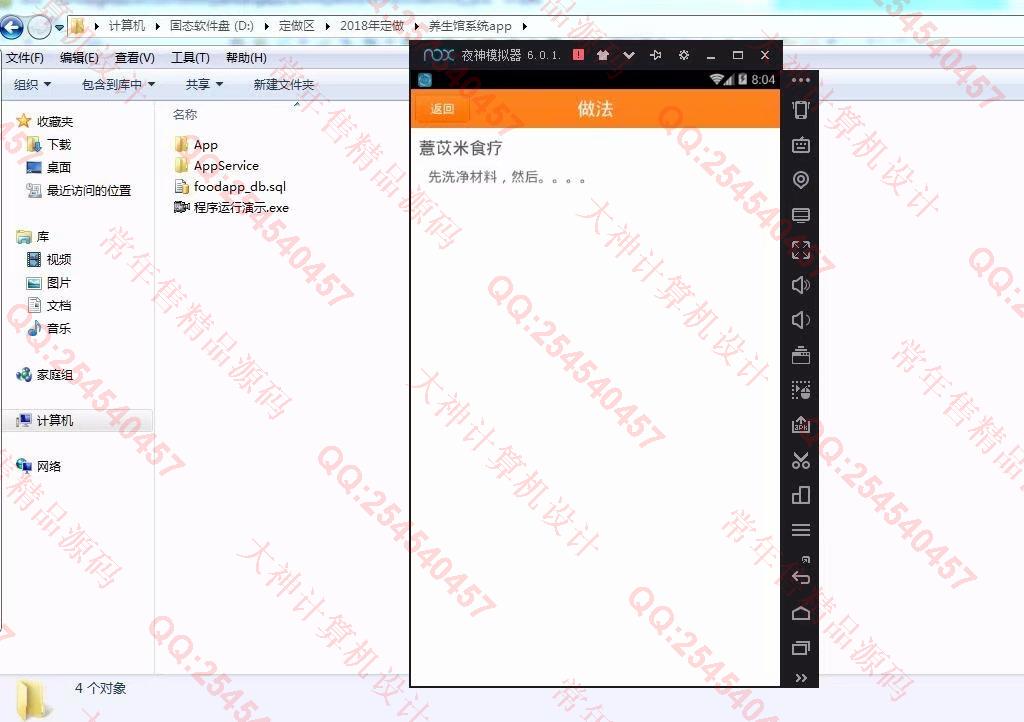Image resolution: width=1024 pixels, height=722 pixels.
Task: Click Nox My Computer screen icon
Action: pos(801,215)
